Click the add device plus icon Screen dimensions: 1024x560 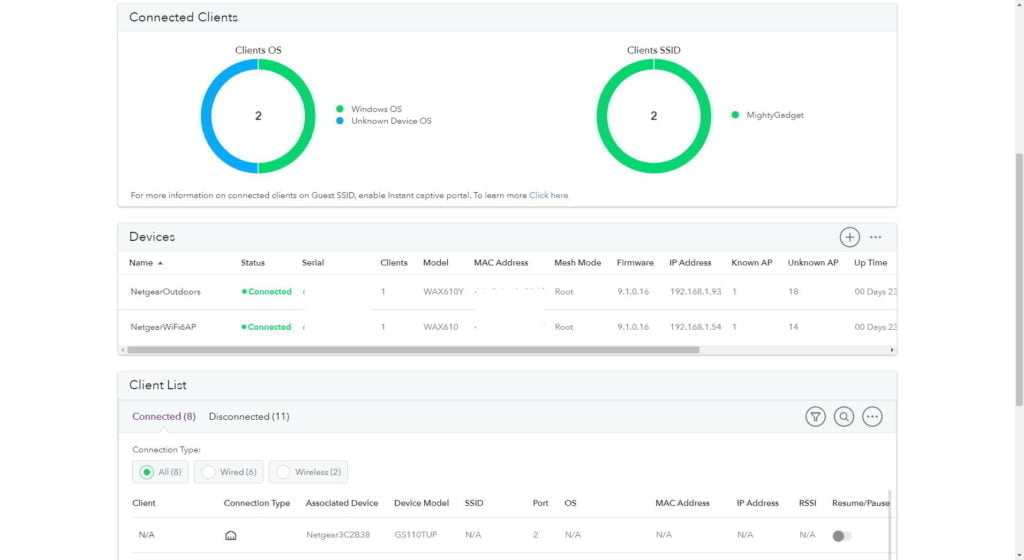(849, 237)
